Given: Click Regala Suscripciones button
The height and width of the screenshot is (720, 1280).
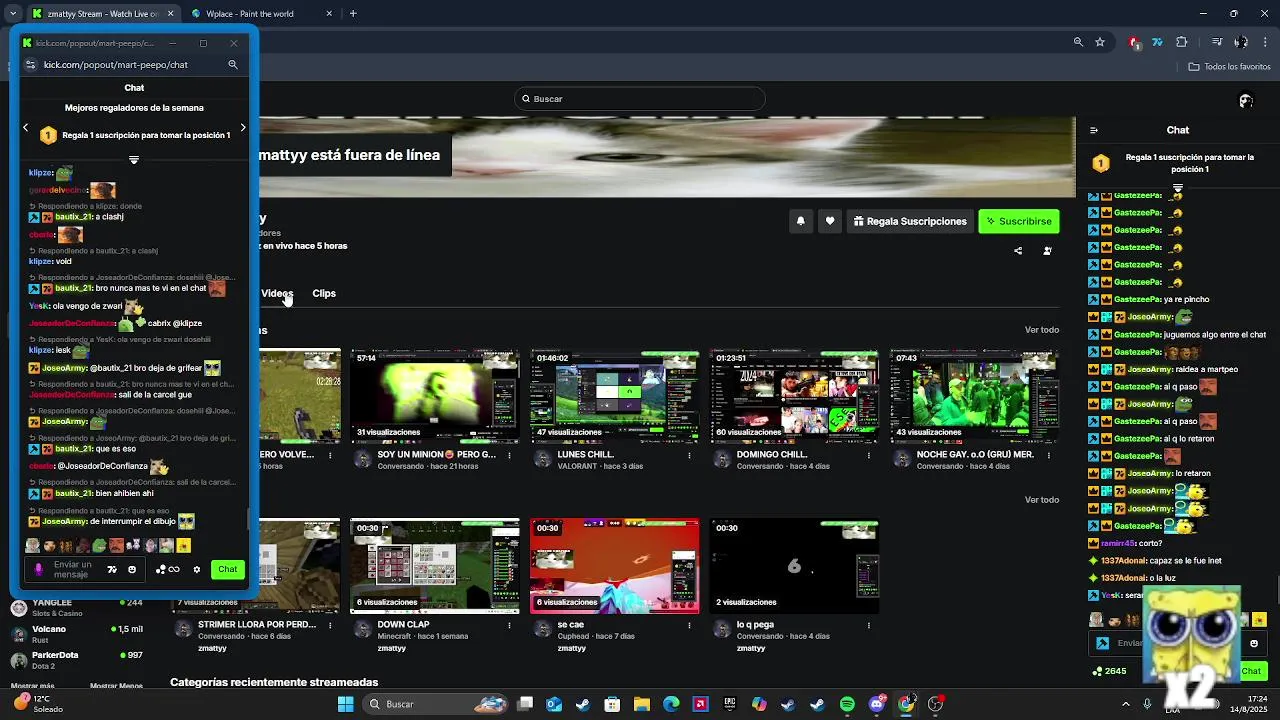Looking at the screenshot, I should tap(910, 221).
